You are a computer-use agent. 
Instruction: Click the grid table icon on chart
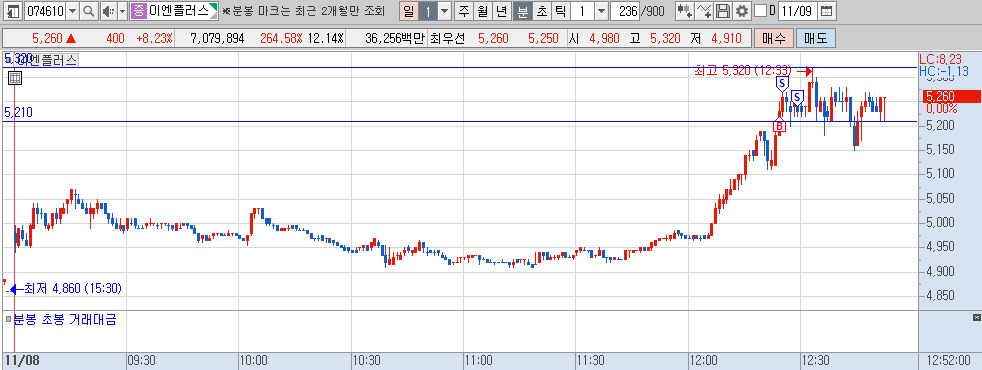click(16, 78)
